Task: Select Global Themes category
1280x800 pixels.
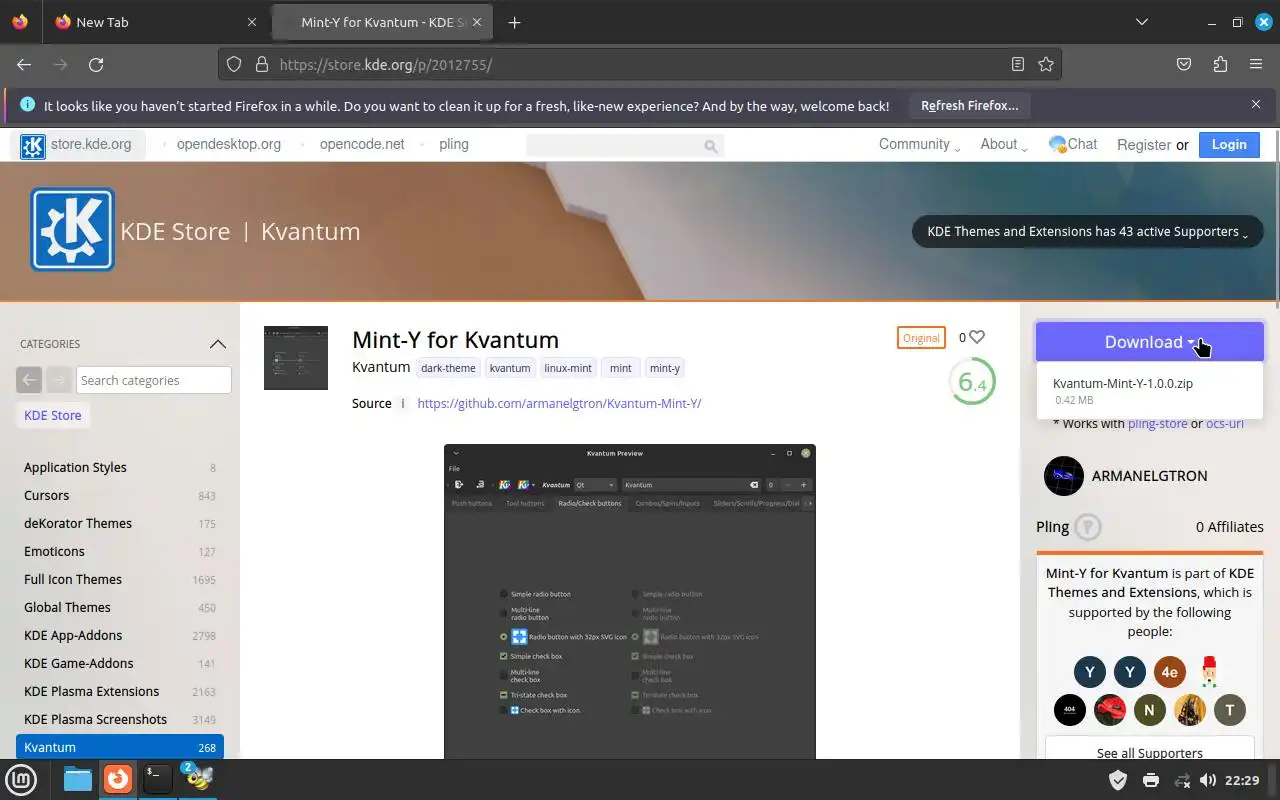Action: (67, 607)
